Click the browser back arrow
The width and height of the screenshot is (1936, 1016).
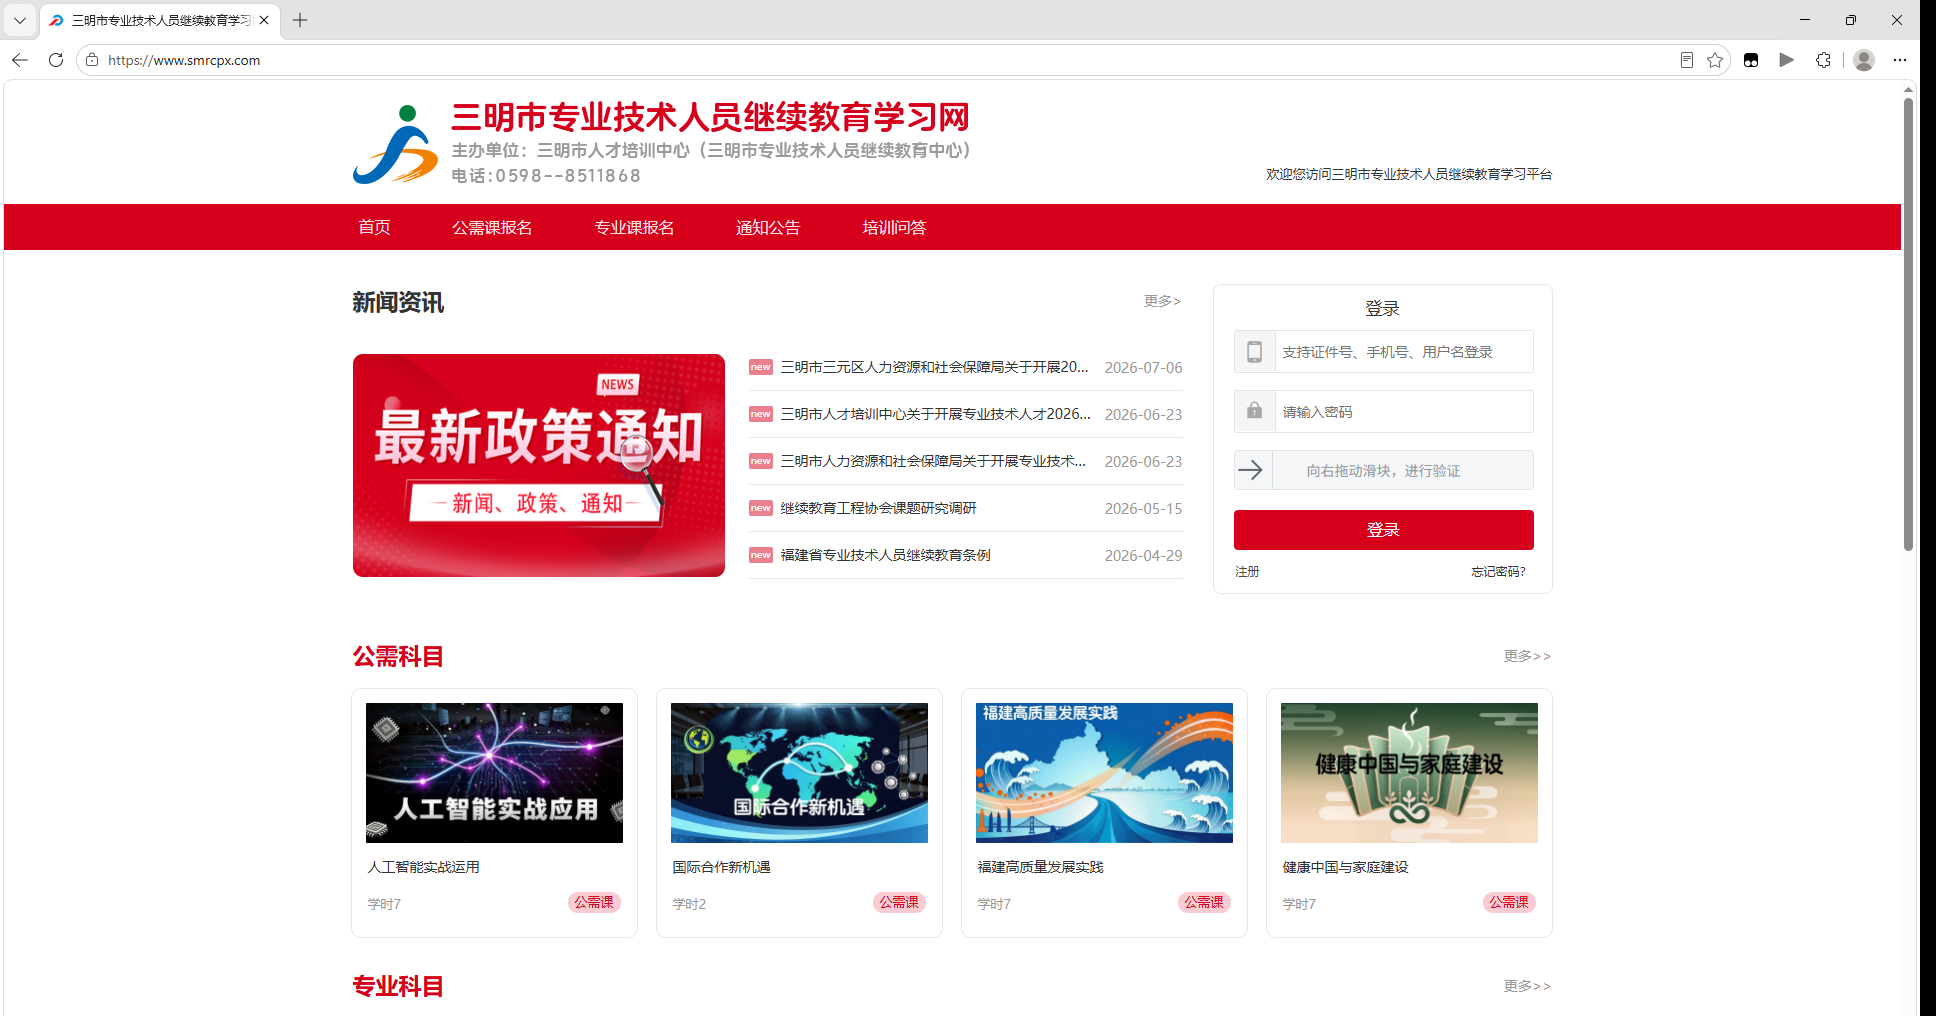[20, 60]
